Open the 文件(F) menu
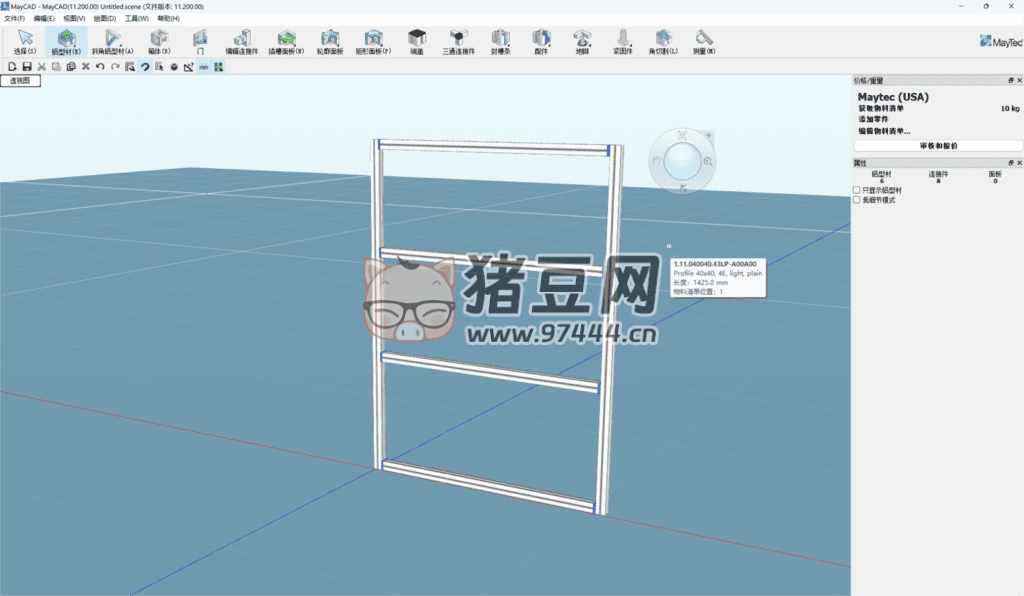The image size is (1024, 596). pos(14,18)
